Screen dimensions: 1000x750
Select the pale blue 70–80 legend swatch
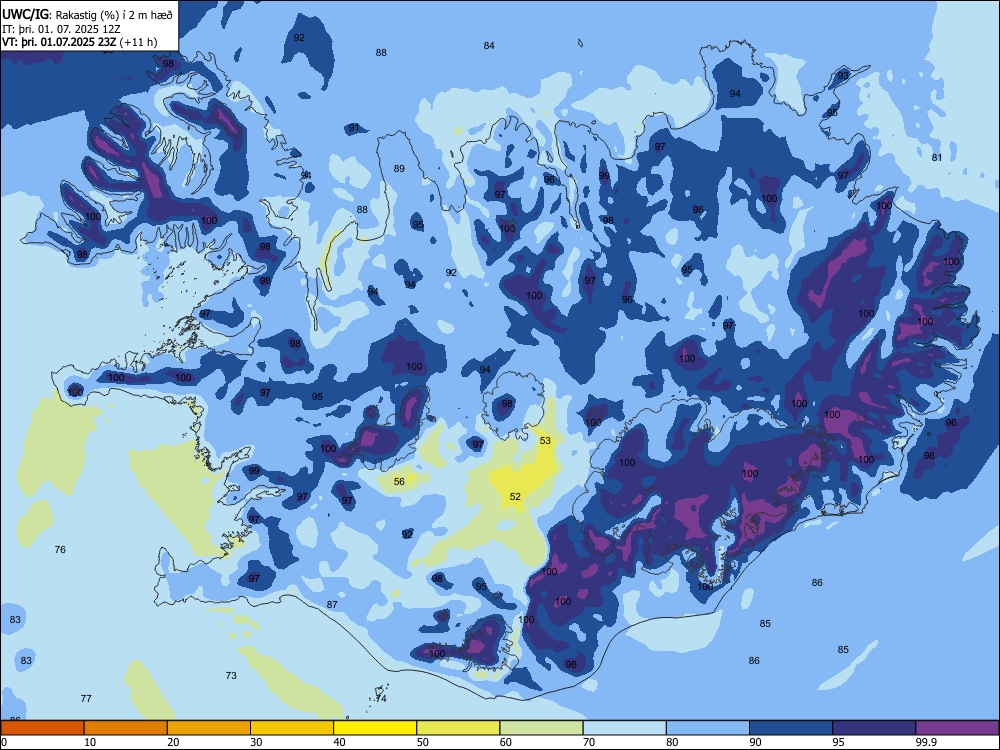pyautogui.click(x=624, y=728)
